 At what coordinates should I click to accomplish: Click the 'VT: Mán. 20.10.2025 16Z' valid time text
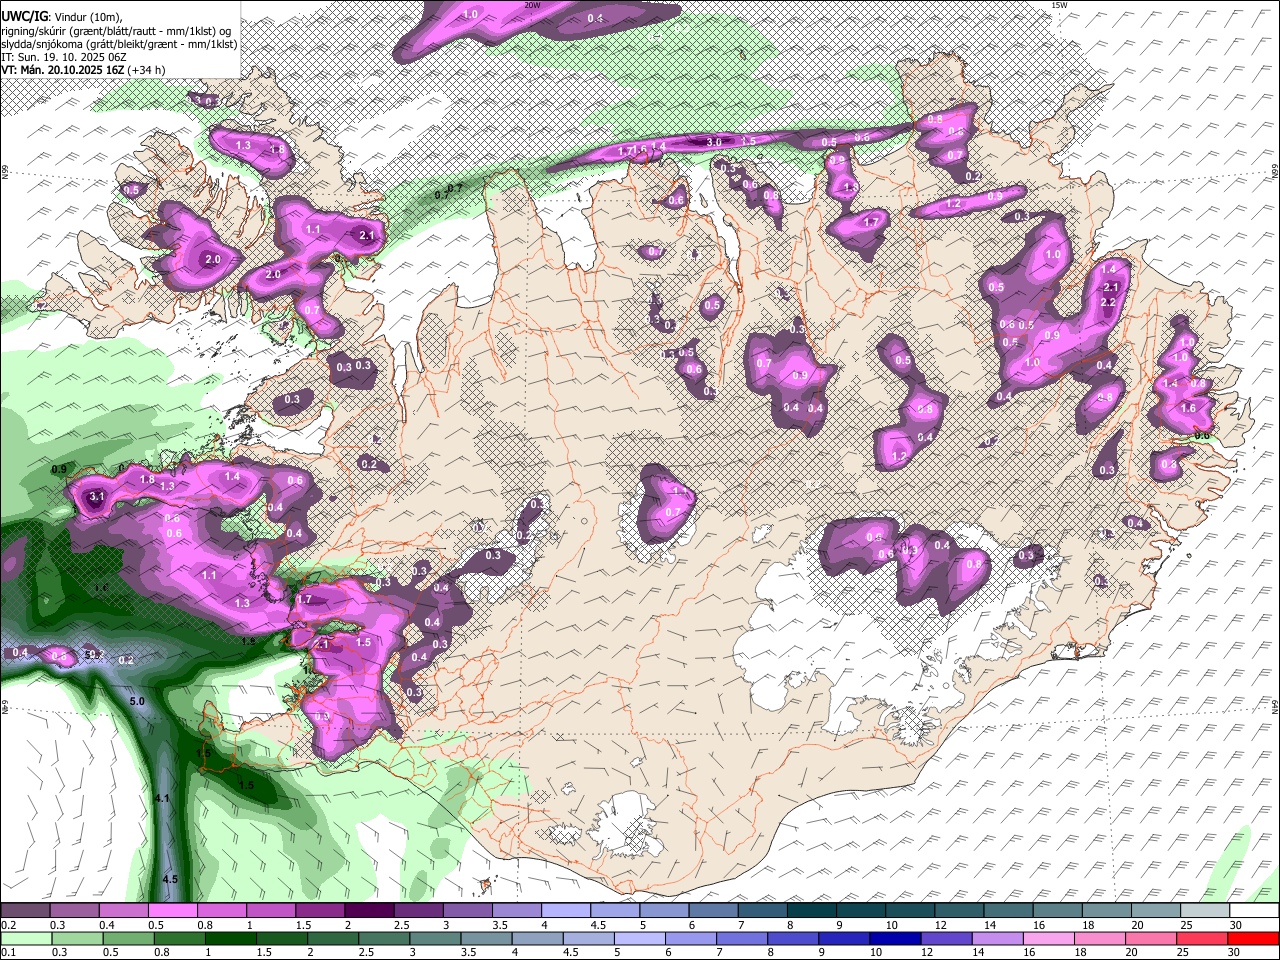point(64,70)
